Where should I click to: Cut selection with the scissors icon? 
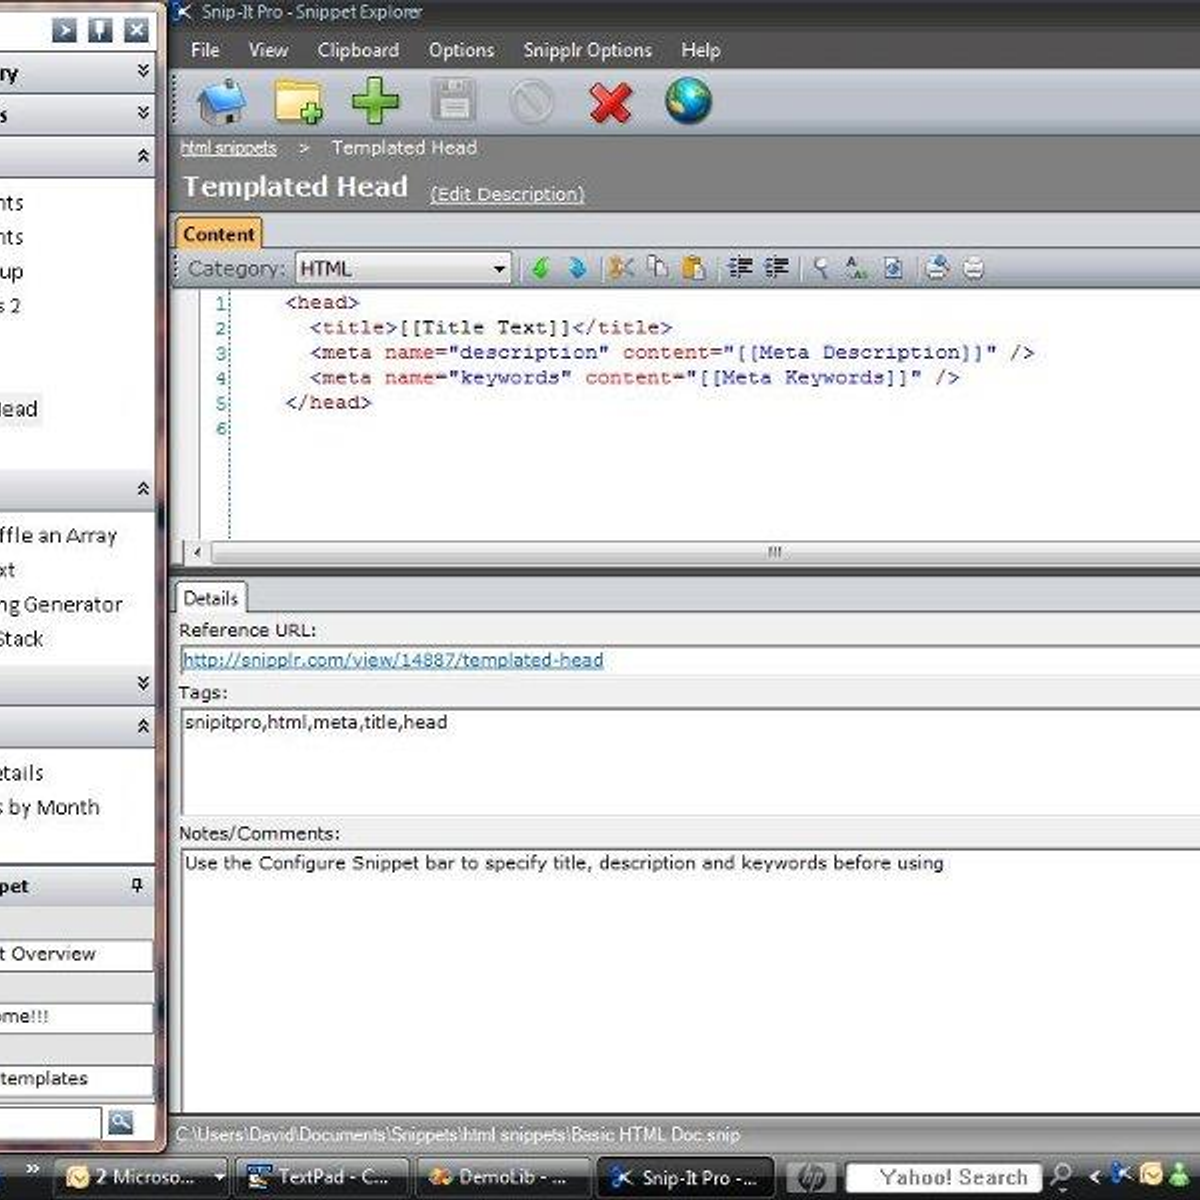pos(620,268)
